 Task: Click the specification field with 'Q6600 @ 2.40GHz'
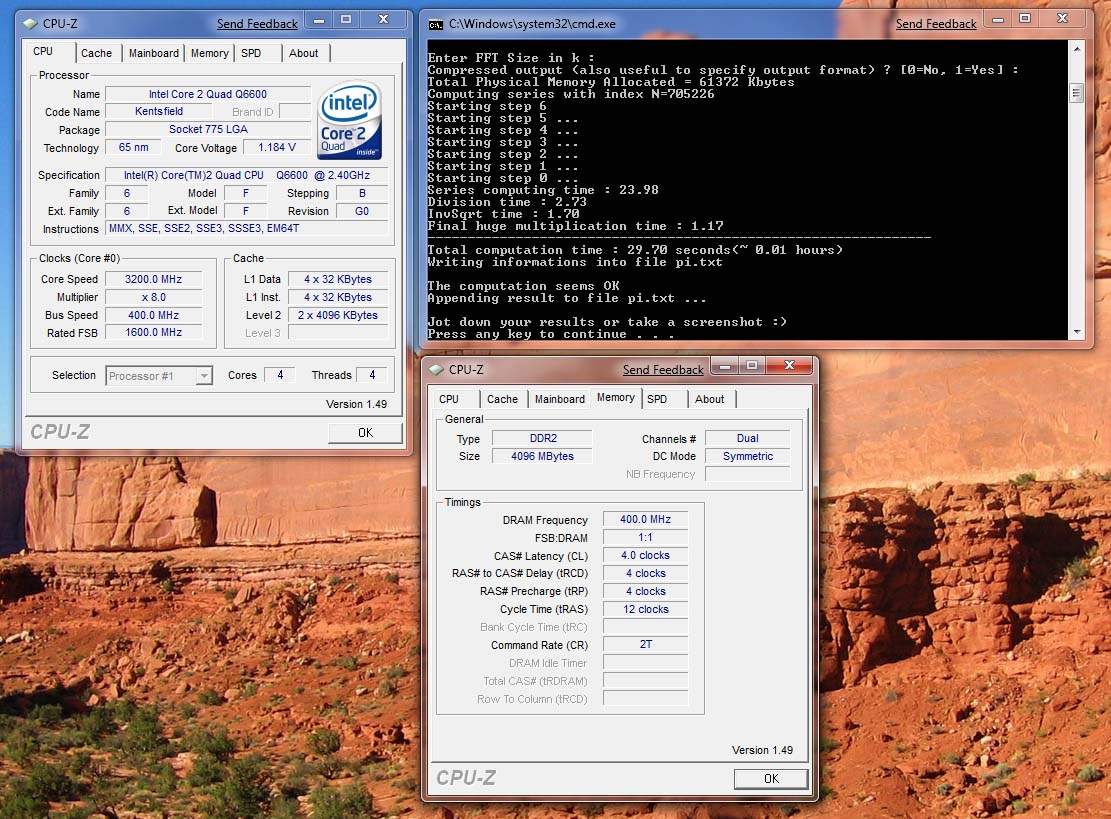pyautogui.click(x=247, y=175)
